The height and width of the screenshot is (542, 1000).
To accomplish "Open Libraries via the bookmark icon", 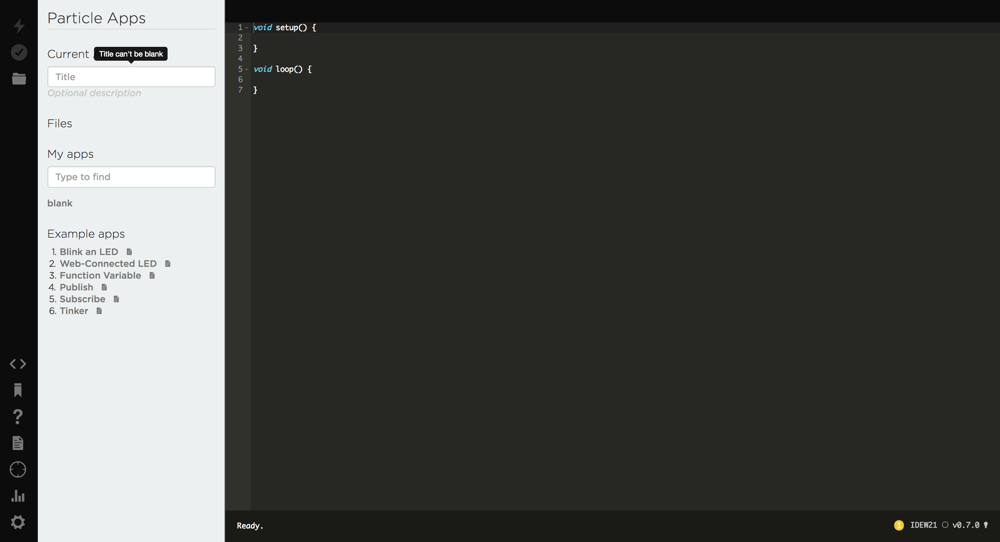I will pos(18,390).
